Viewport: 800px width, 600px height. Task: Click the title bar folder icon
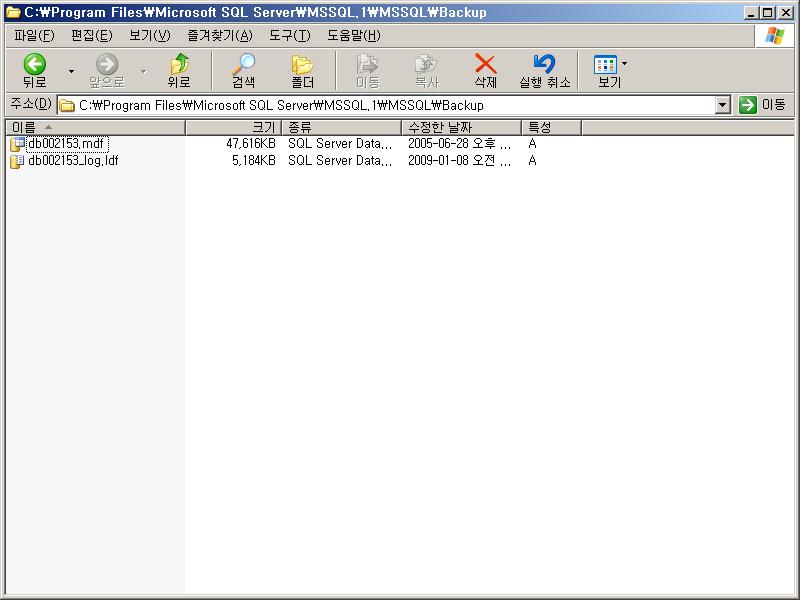pyautogui.click(x=13, y=12)
